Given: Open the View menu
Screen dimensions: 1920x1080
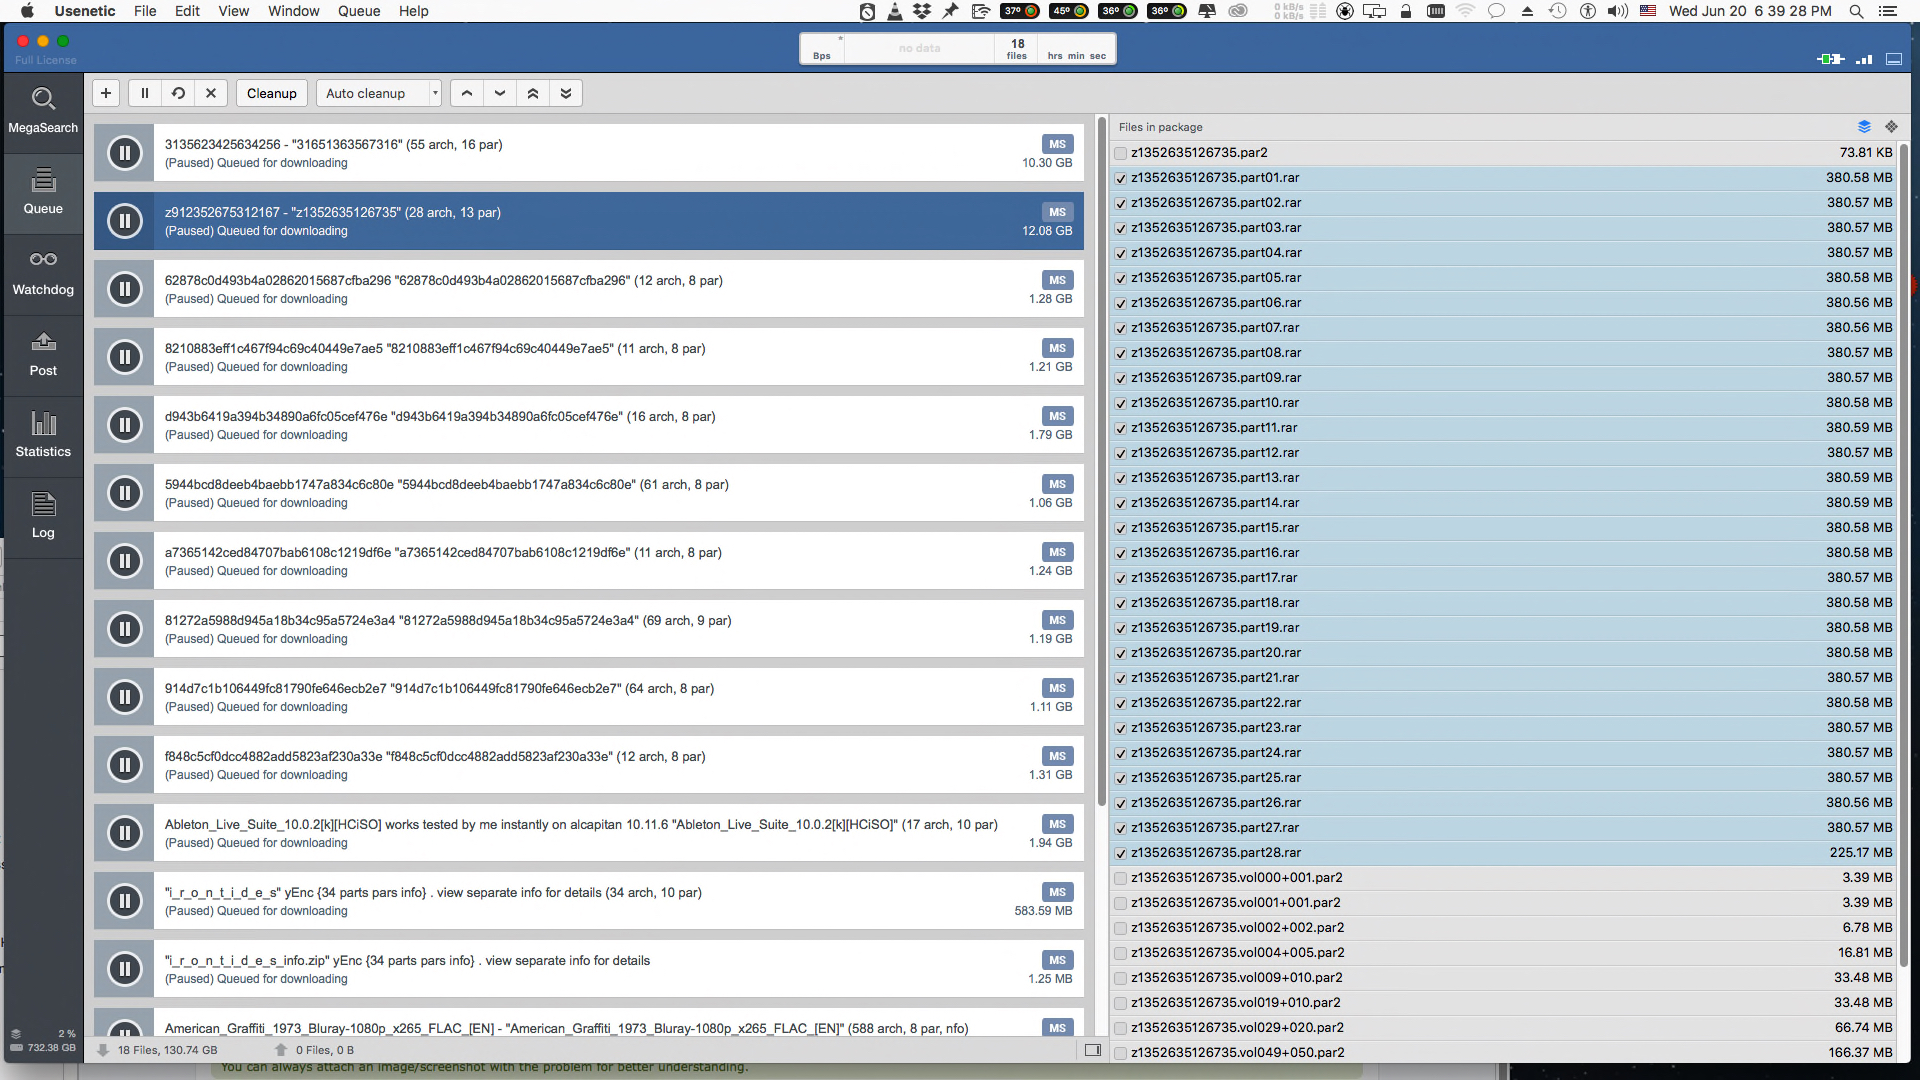Looking at the screenshot, I should [233, 11].
